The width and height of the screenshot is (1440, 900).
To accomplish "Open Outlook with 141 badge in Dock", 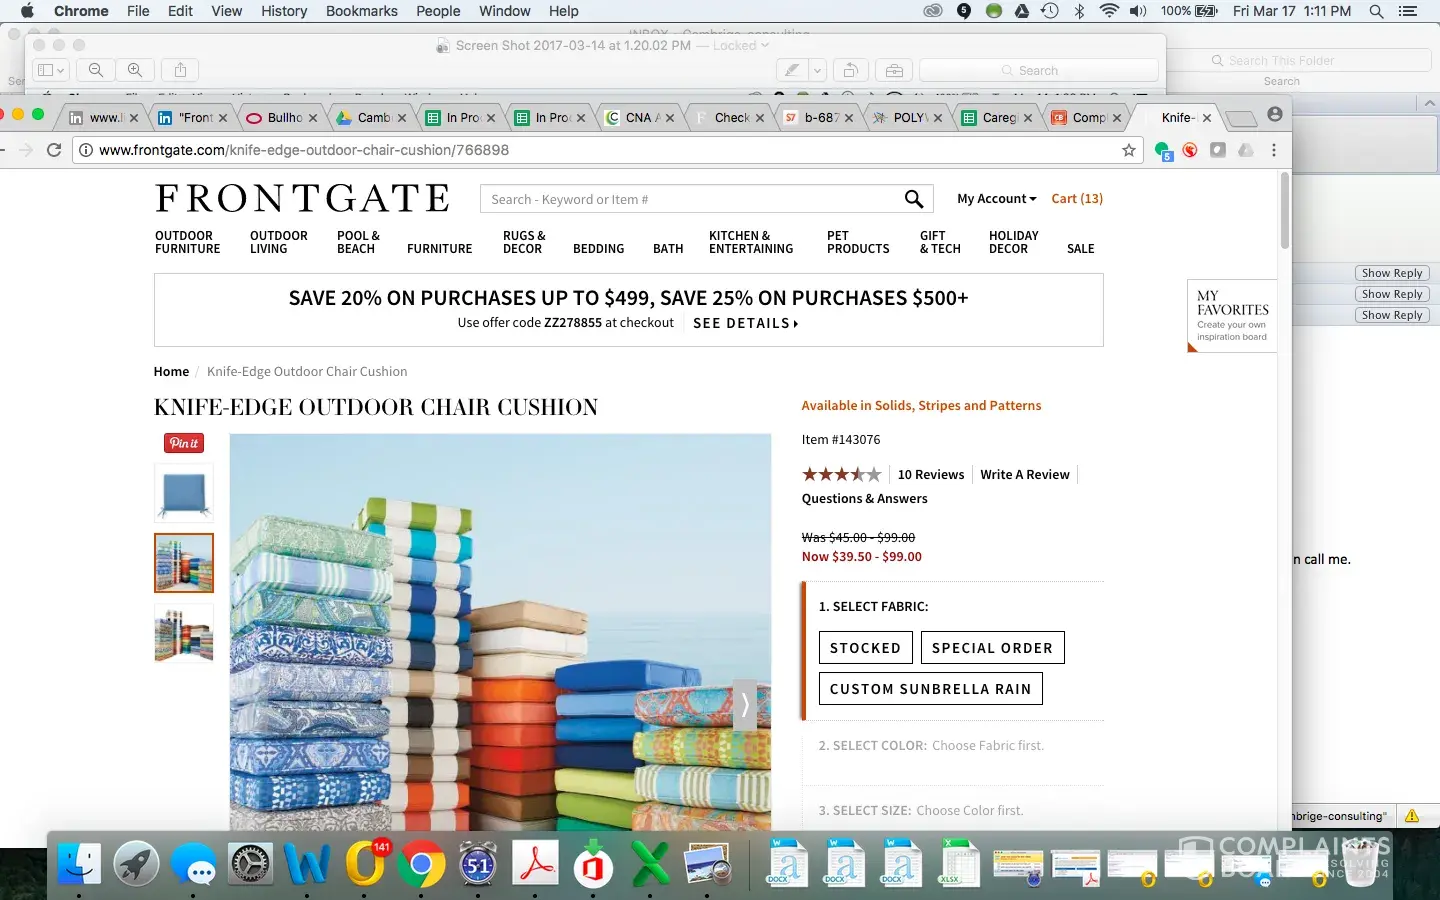I will coord(365,863).
